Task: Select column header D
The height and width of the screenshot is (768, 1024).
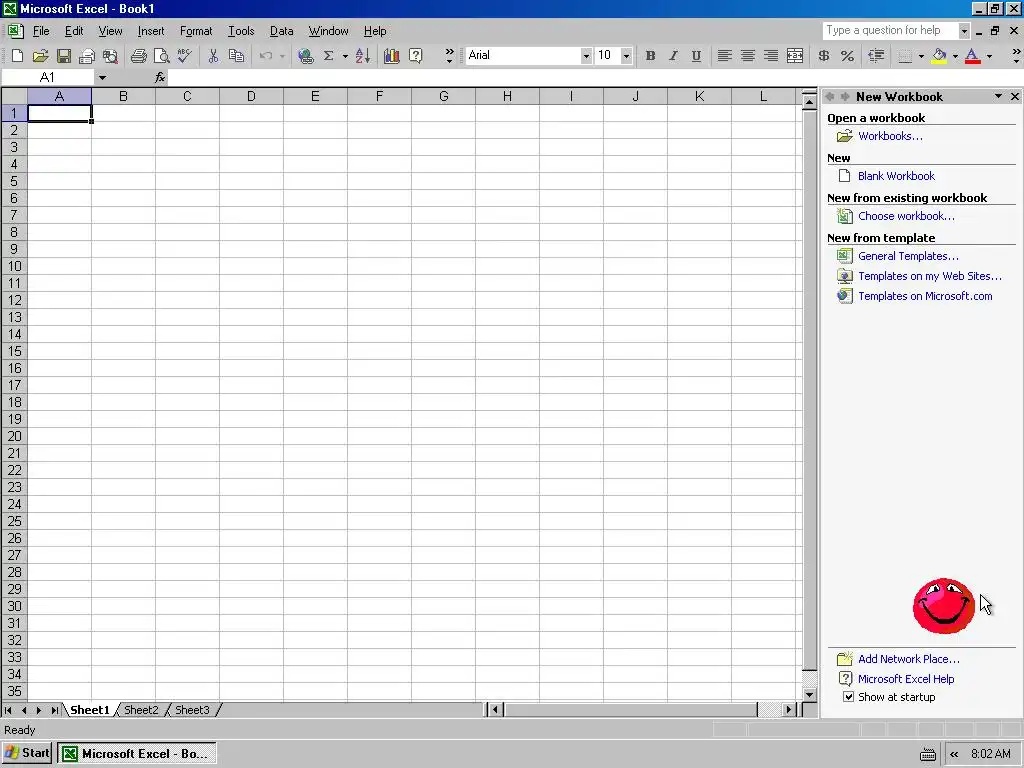Action: pyautogui.click(x=251, y=97)
